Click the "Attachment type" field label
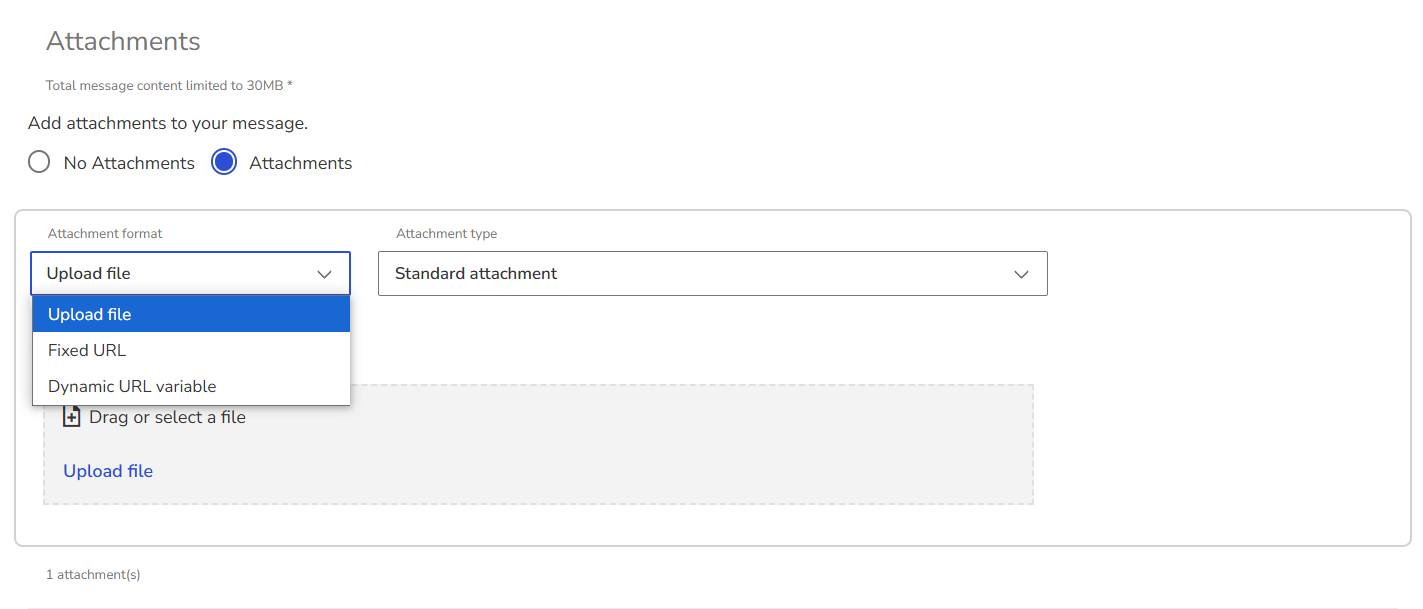 (446, 233)
